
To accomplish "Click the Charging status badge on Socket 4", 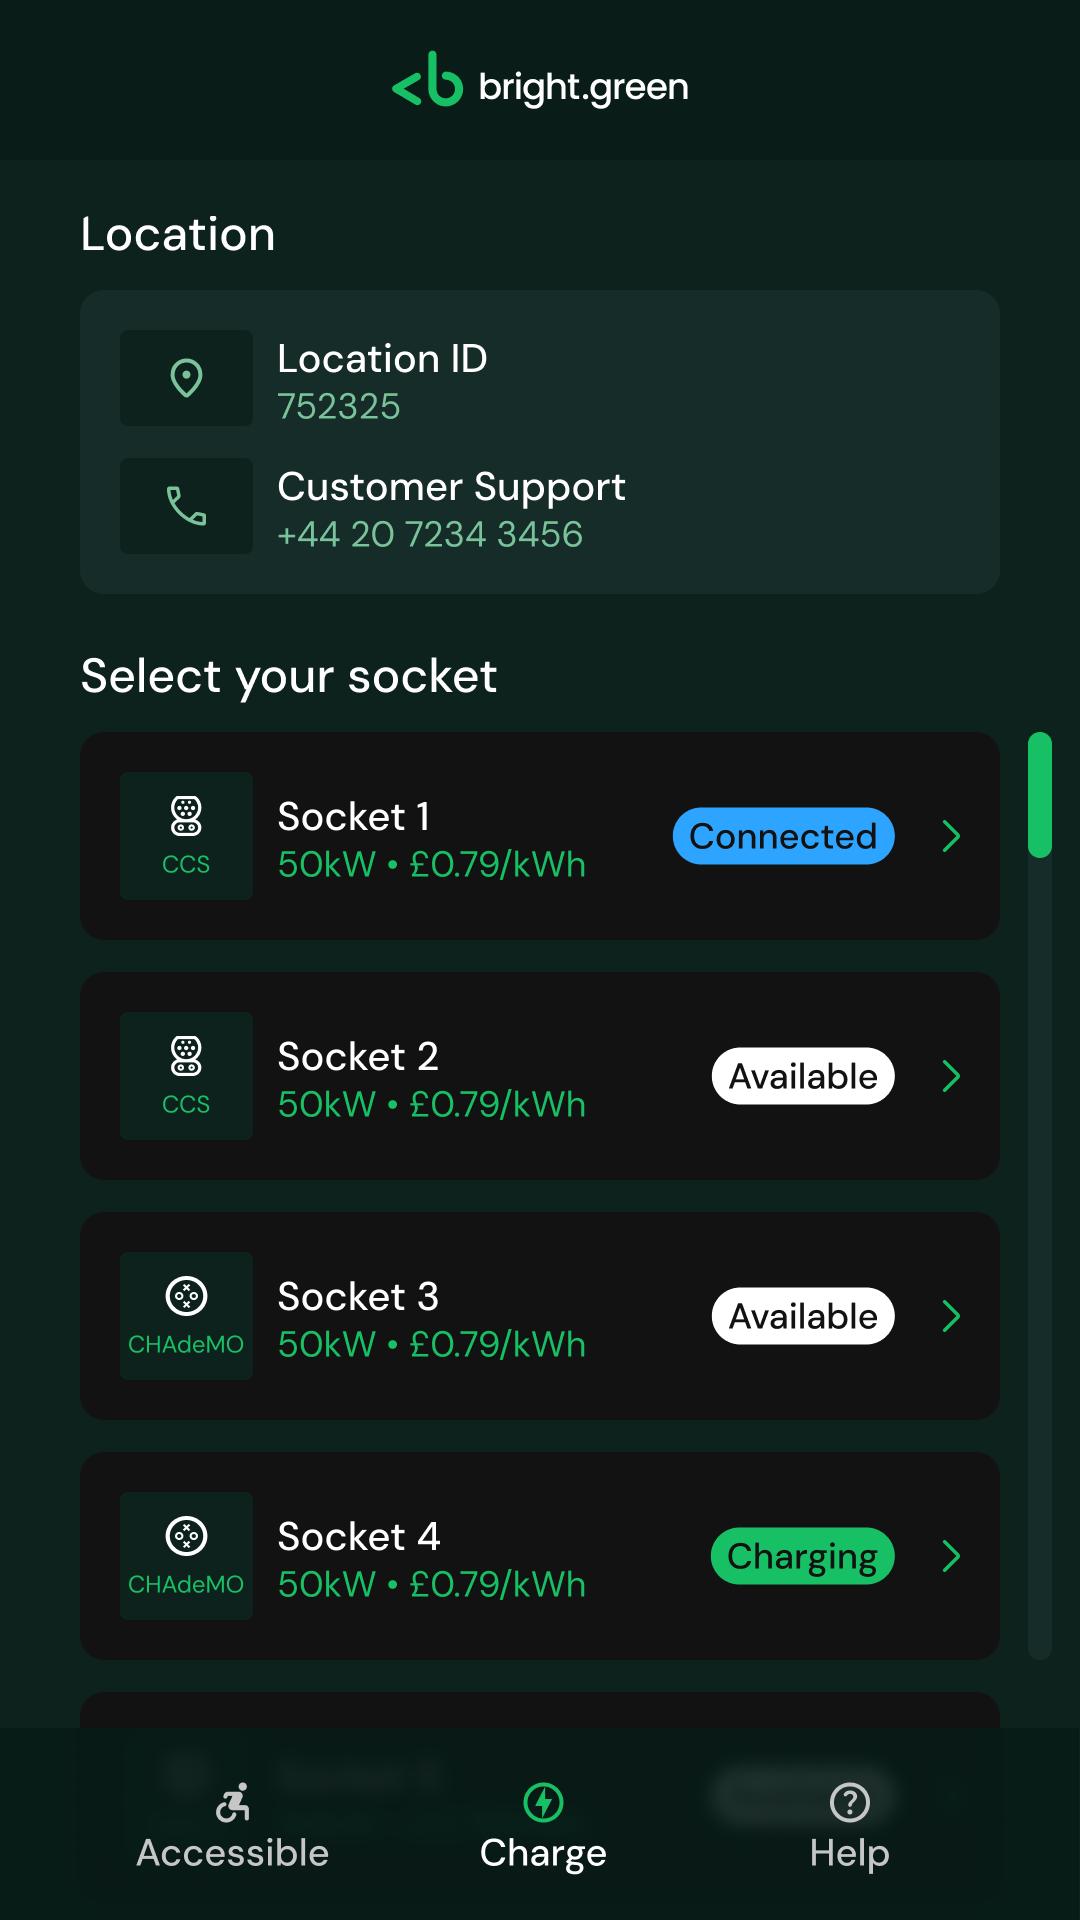I will click(x=802, y=1556).
